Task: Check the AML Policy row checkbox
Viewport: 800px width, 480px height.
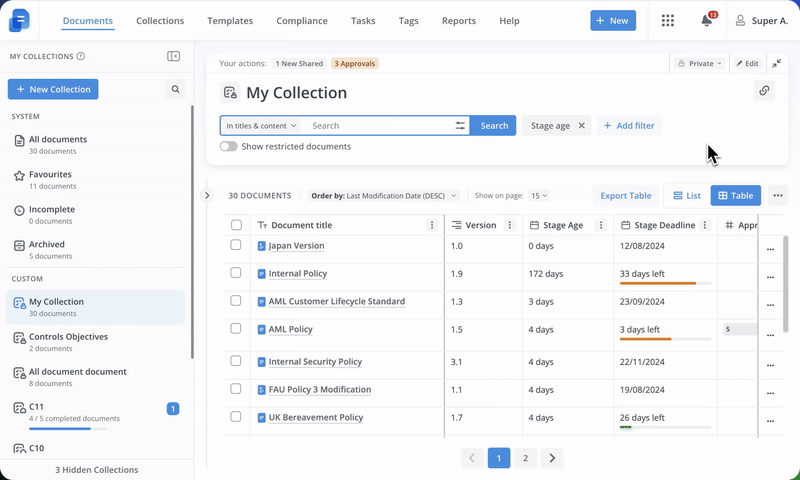Action: [x=236, y=329]
